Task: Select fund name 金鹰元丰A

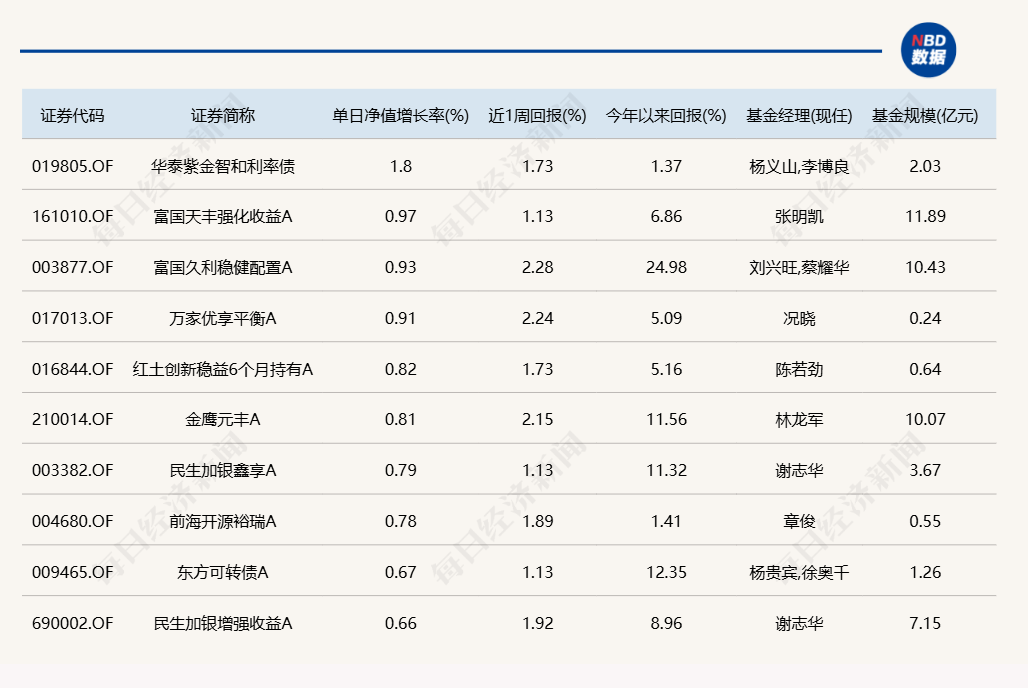Action: pos(223,419)
